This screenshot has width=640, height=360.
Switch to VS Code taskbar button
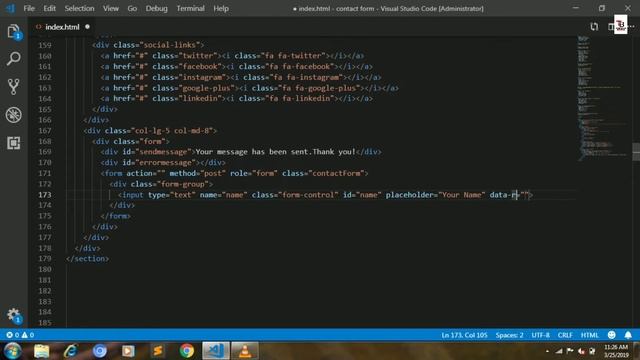pyautogui.click(x=216, y=351)
